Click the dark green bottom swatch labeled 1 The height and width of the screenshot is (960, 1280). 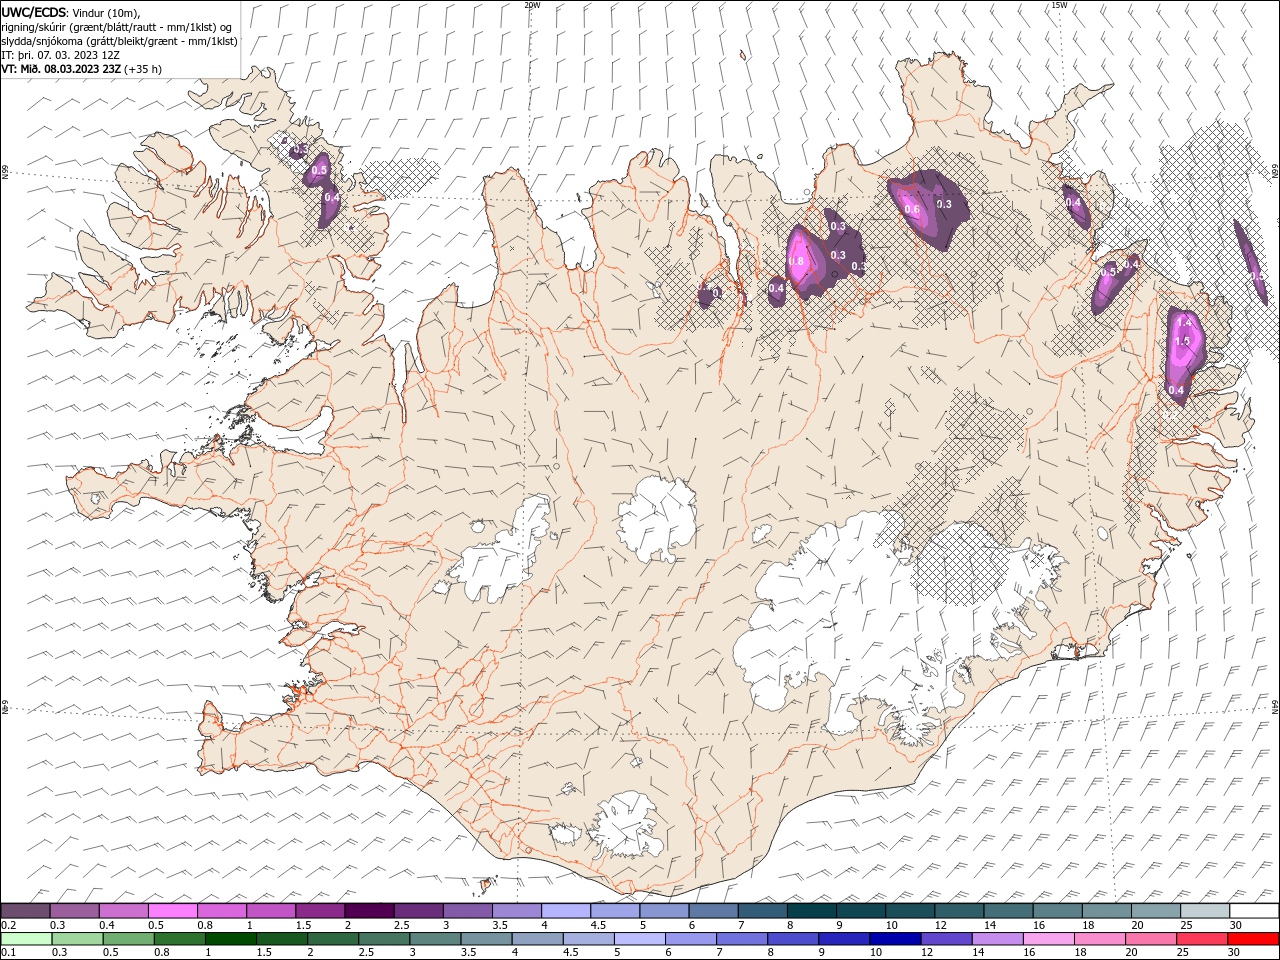[230, 939]
